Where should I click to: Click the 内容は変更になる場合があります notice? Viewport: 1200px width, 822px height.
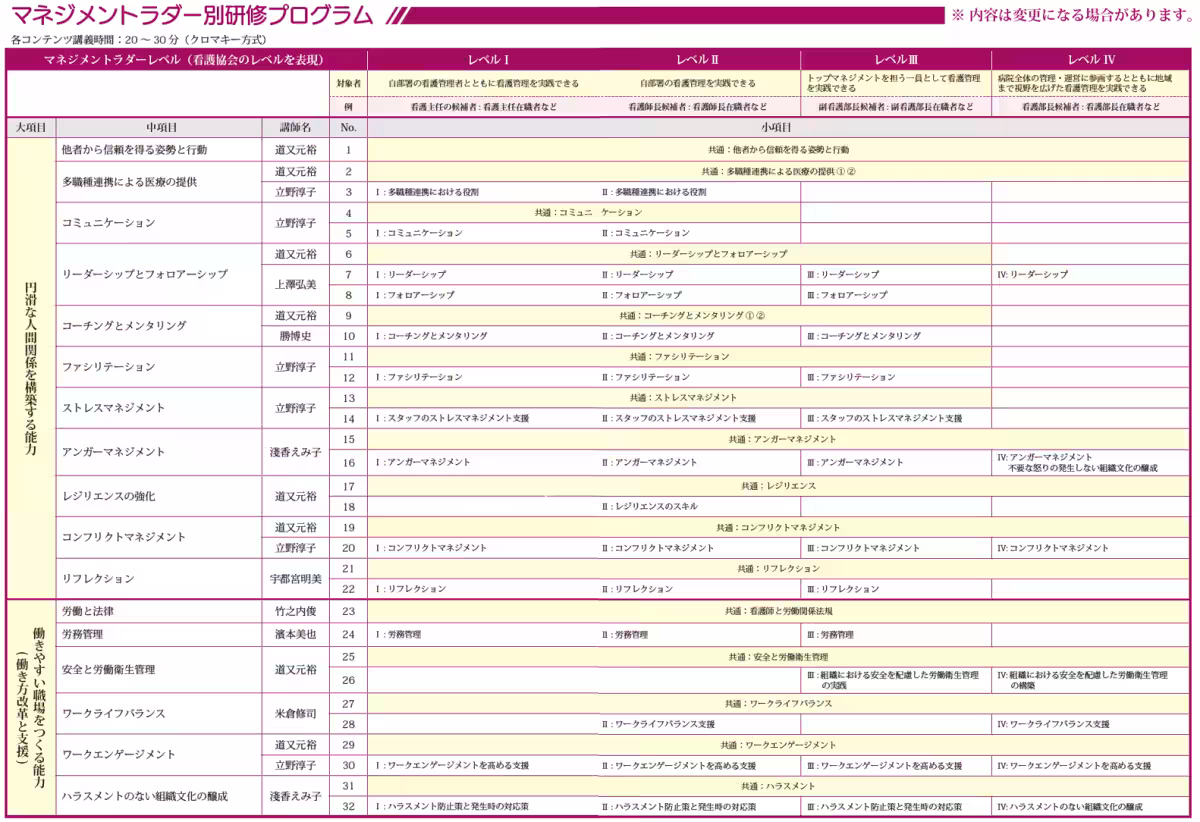coord(1069,15)
